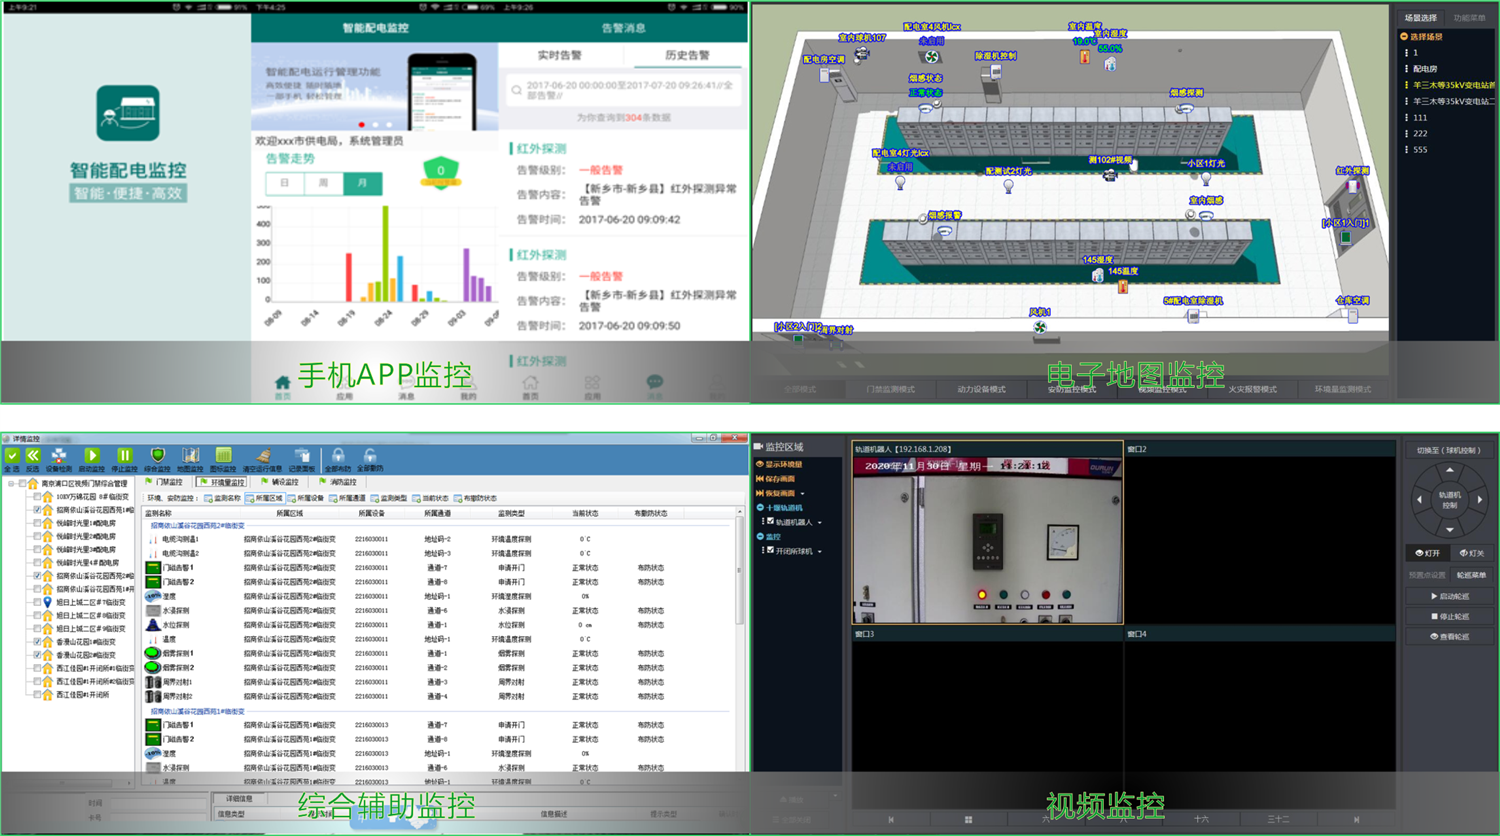The width and height of the screenshot is (1500, 836).
Task: Click the 风机1 fan icon on map
Action: pyautogui.click(x=1040, y=327)
